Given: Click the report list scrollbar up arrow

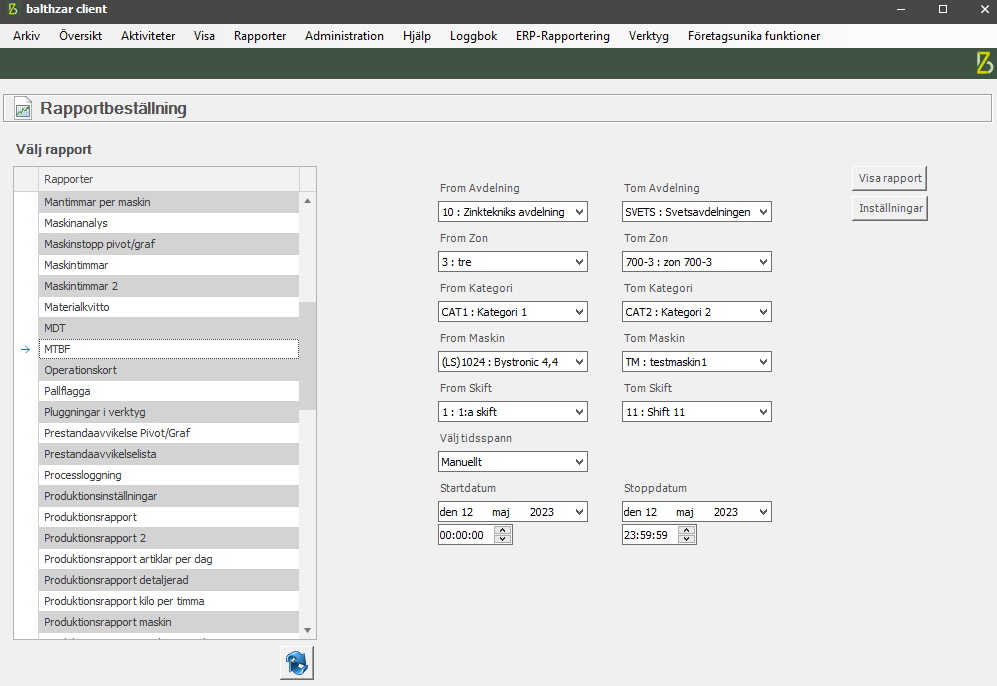Looking at the screenshot, I should point(308,201).
